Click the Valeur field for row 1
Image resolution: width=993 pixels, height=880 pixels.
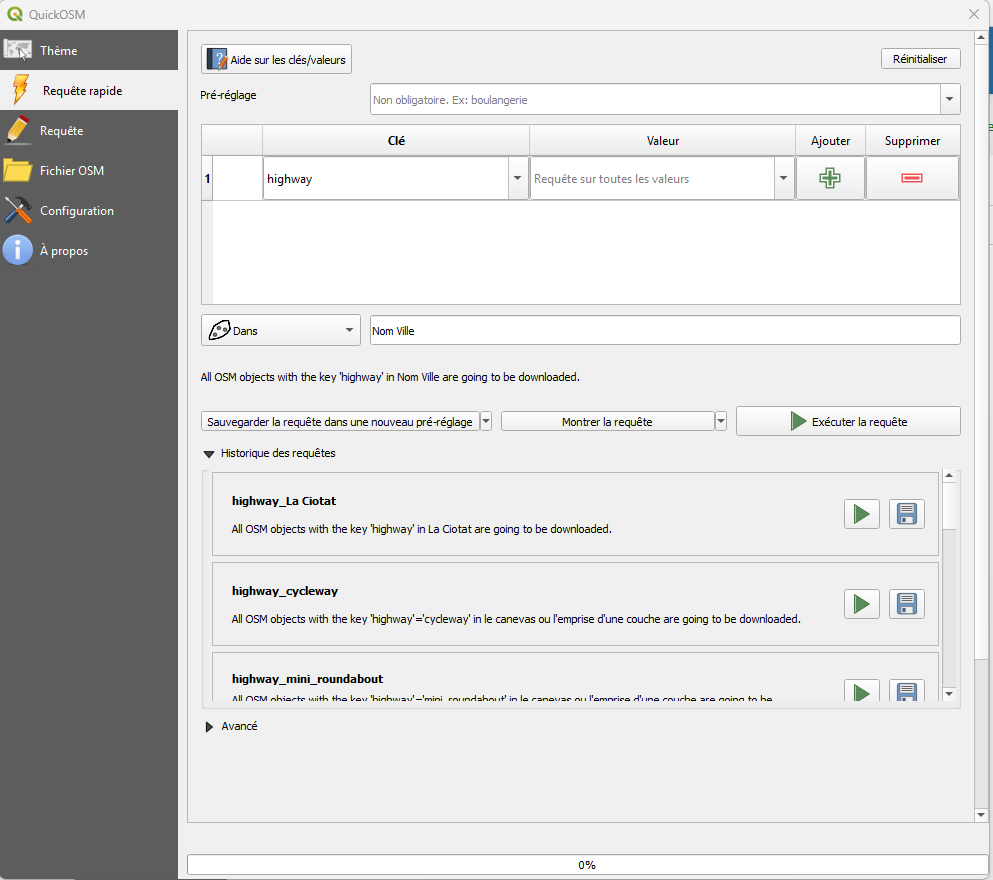click(652, 179)
